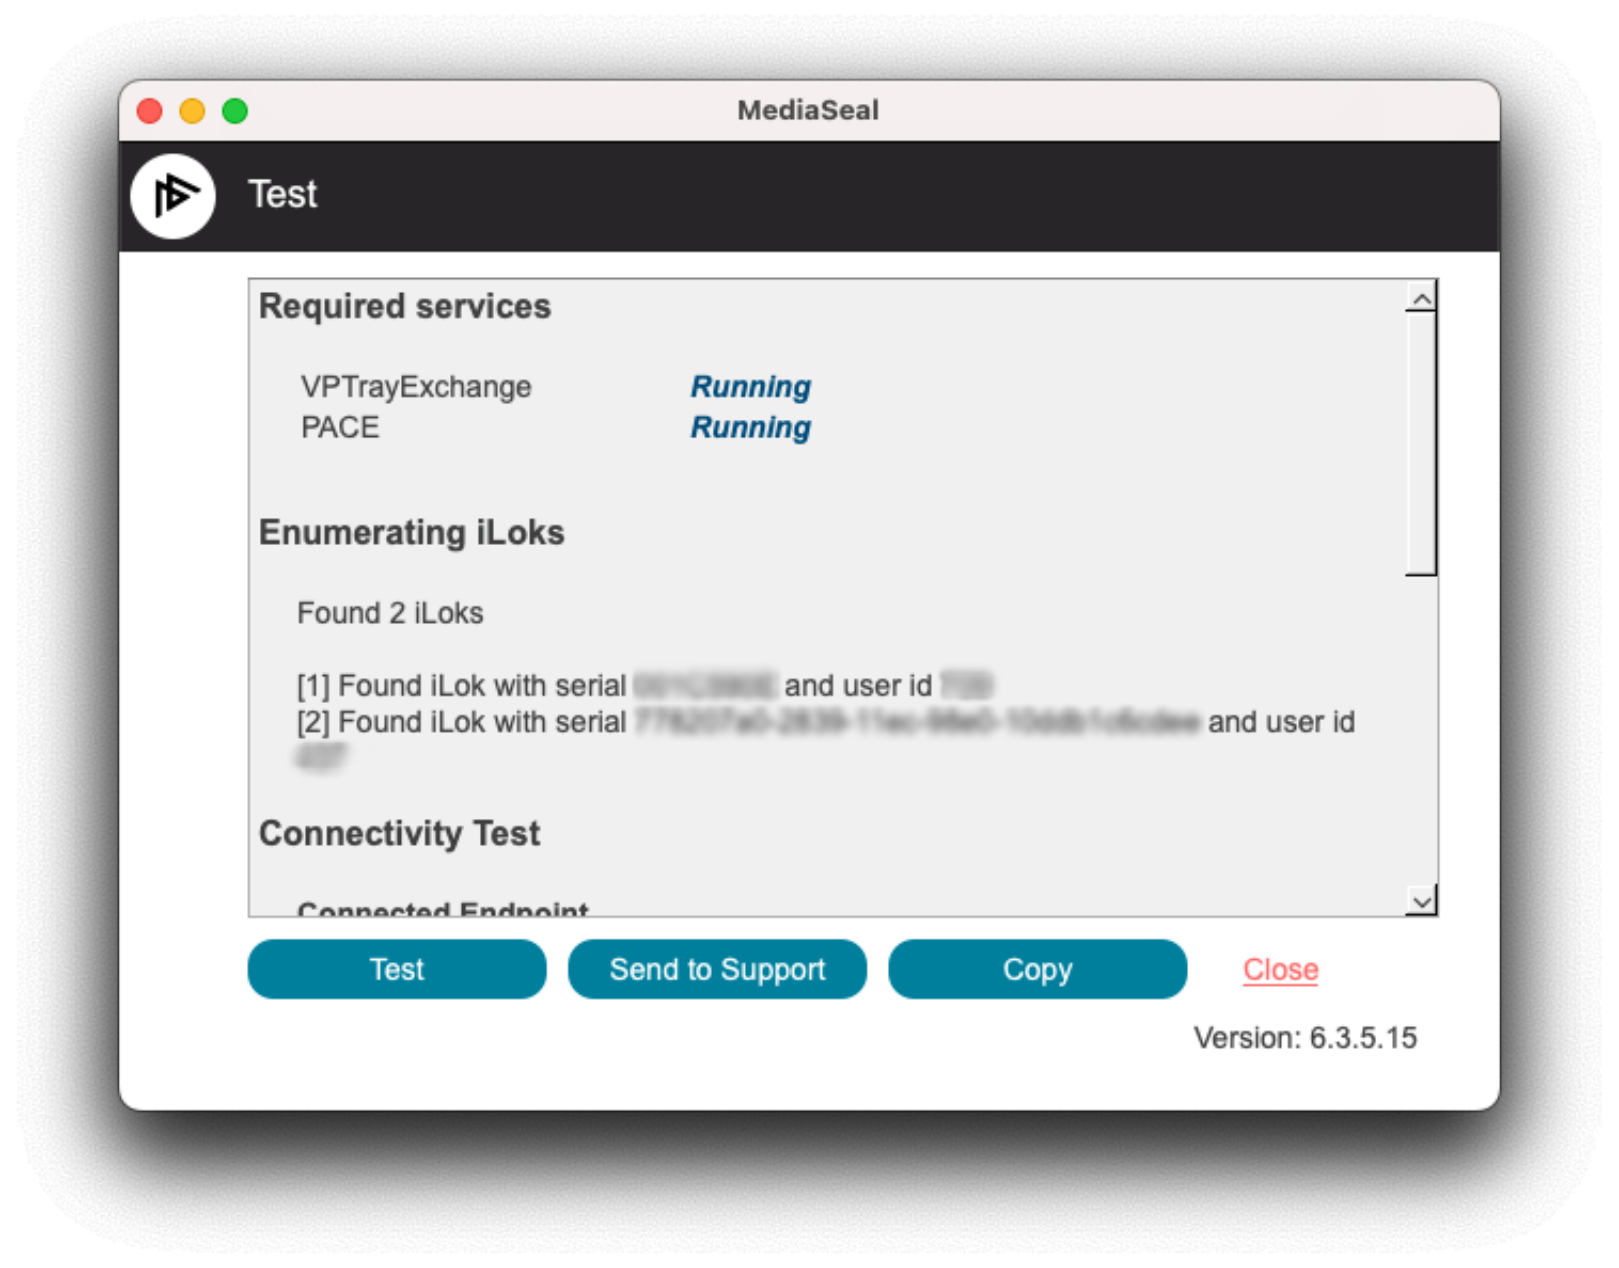Click the scroll down arrow

coord(1421,900)
